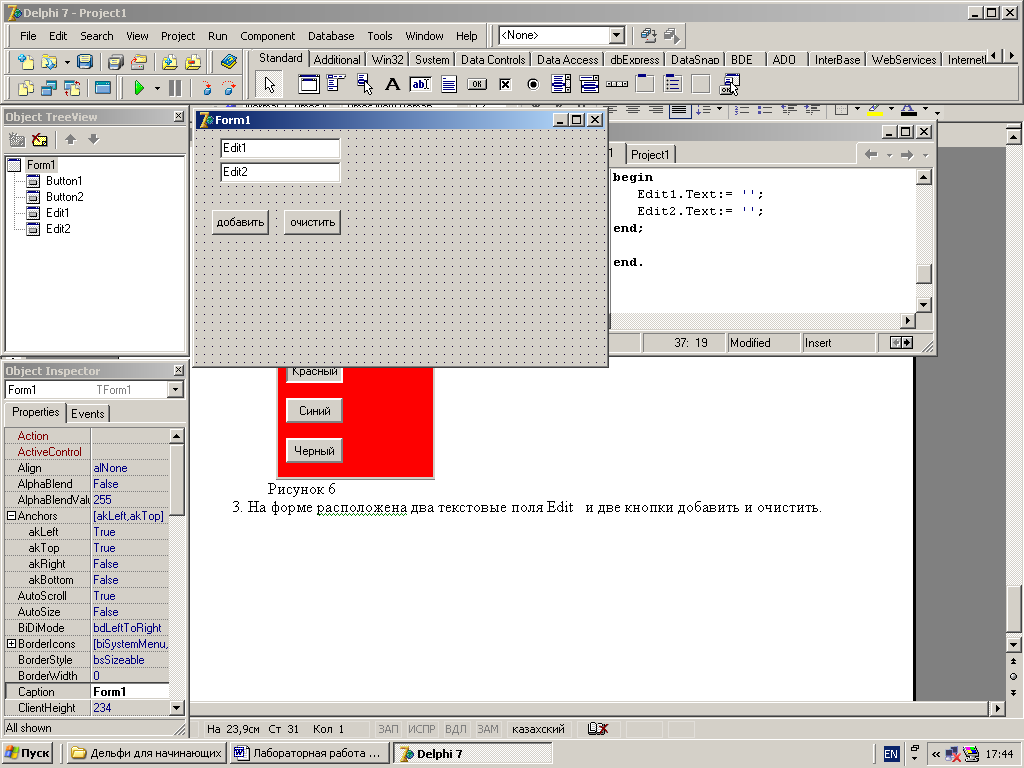Click Add file to project icon
The height and width of the screenshot is (768, 1024).
click(169, 62)
